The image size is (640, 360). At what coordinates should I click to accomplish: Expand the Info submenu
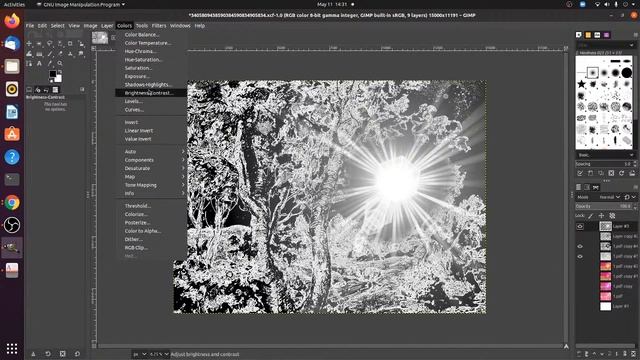point(151,193)
